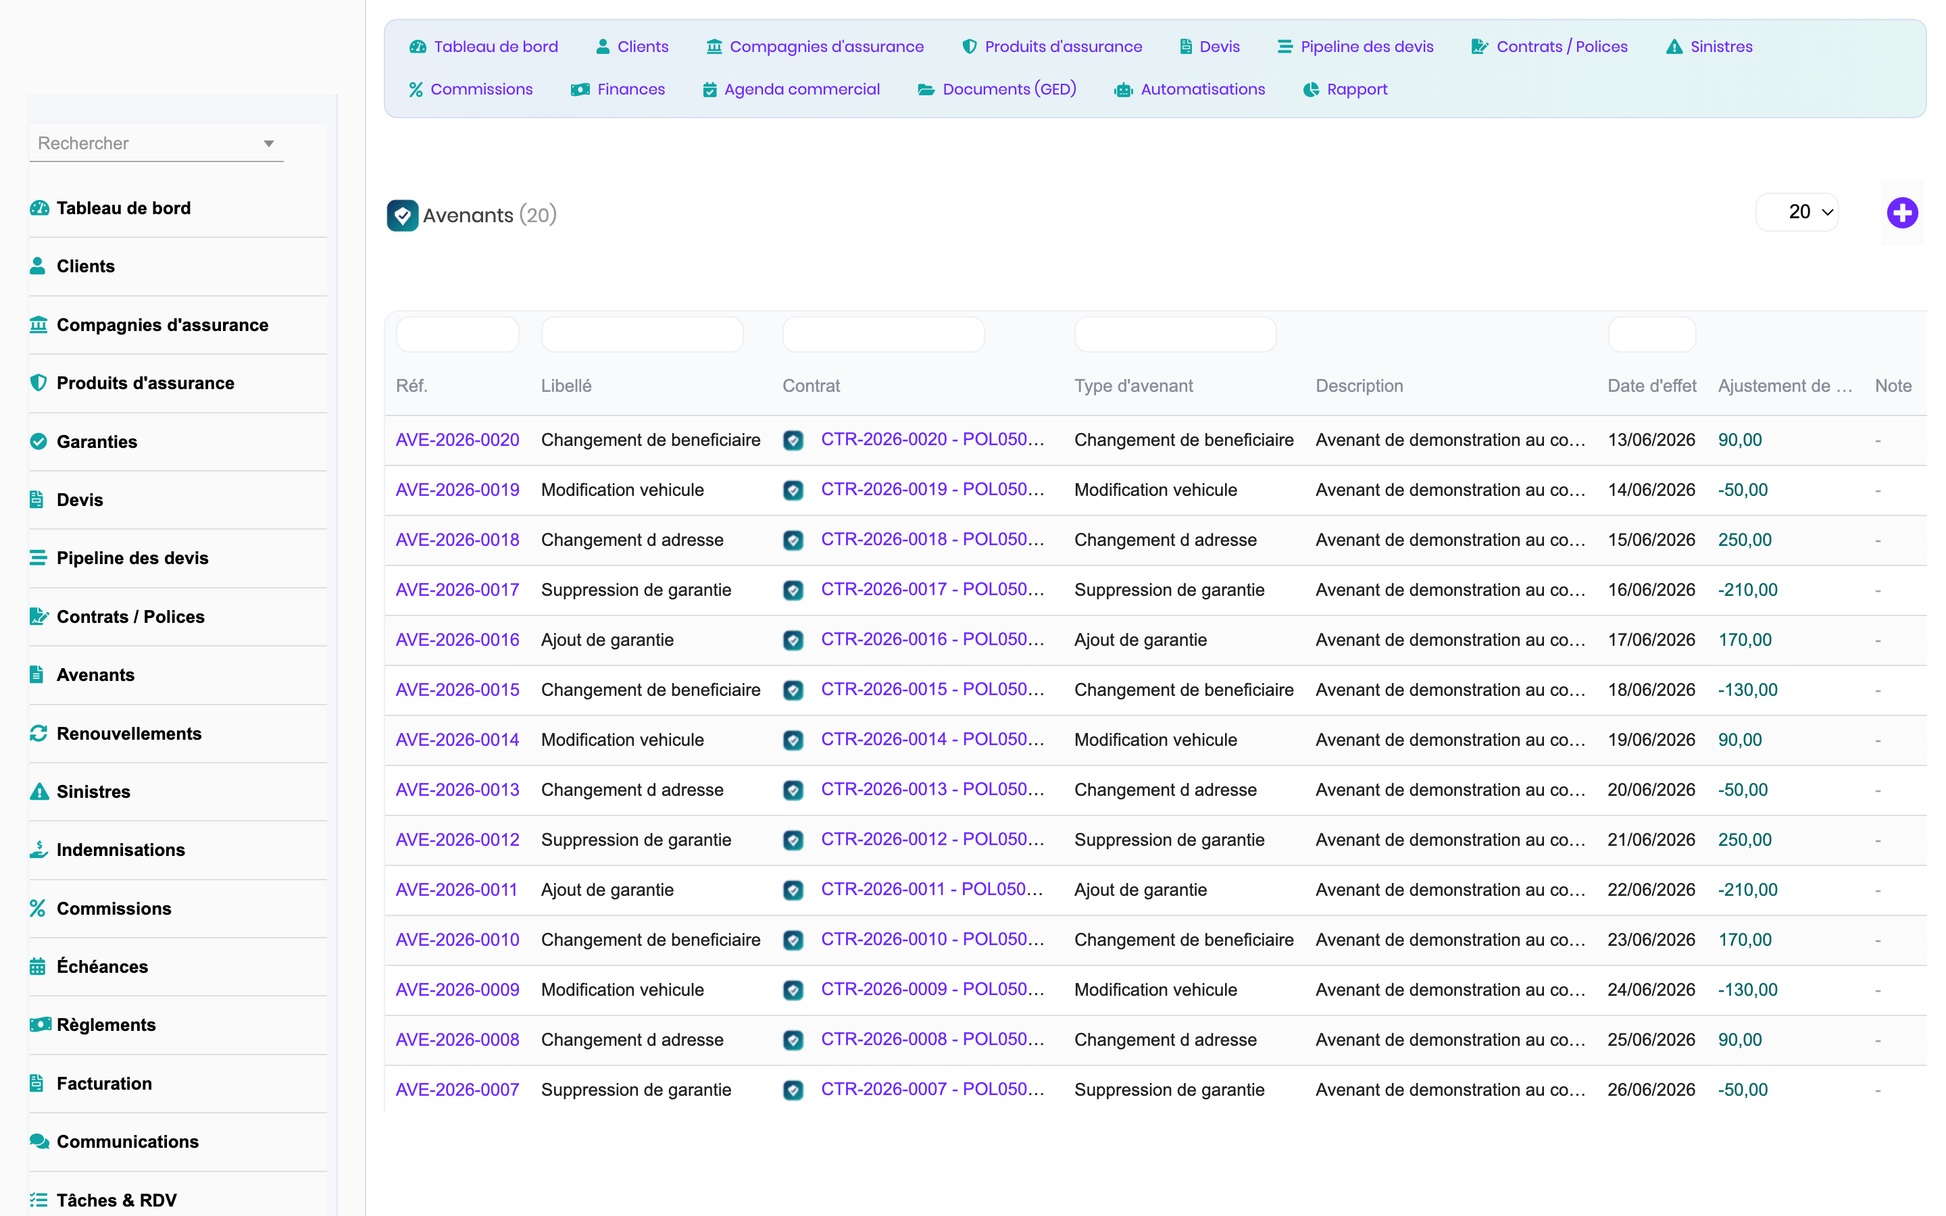Open the page size dropdown showing 20
Image resolution: width=1946 pixels, height=1216 pixels.
1797,212
